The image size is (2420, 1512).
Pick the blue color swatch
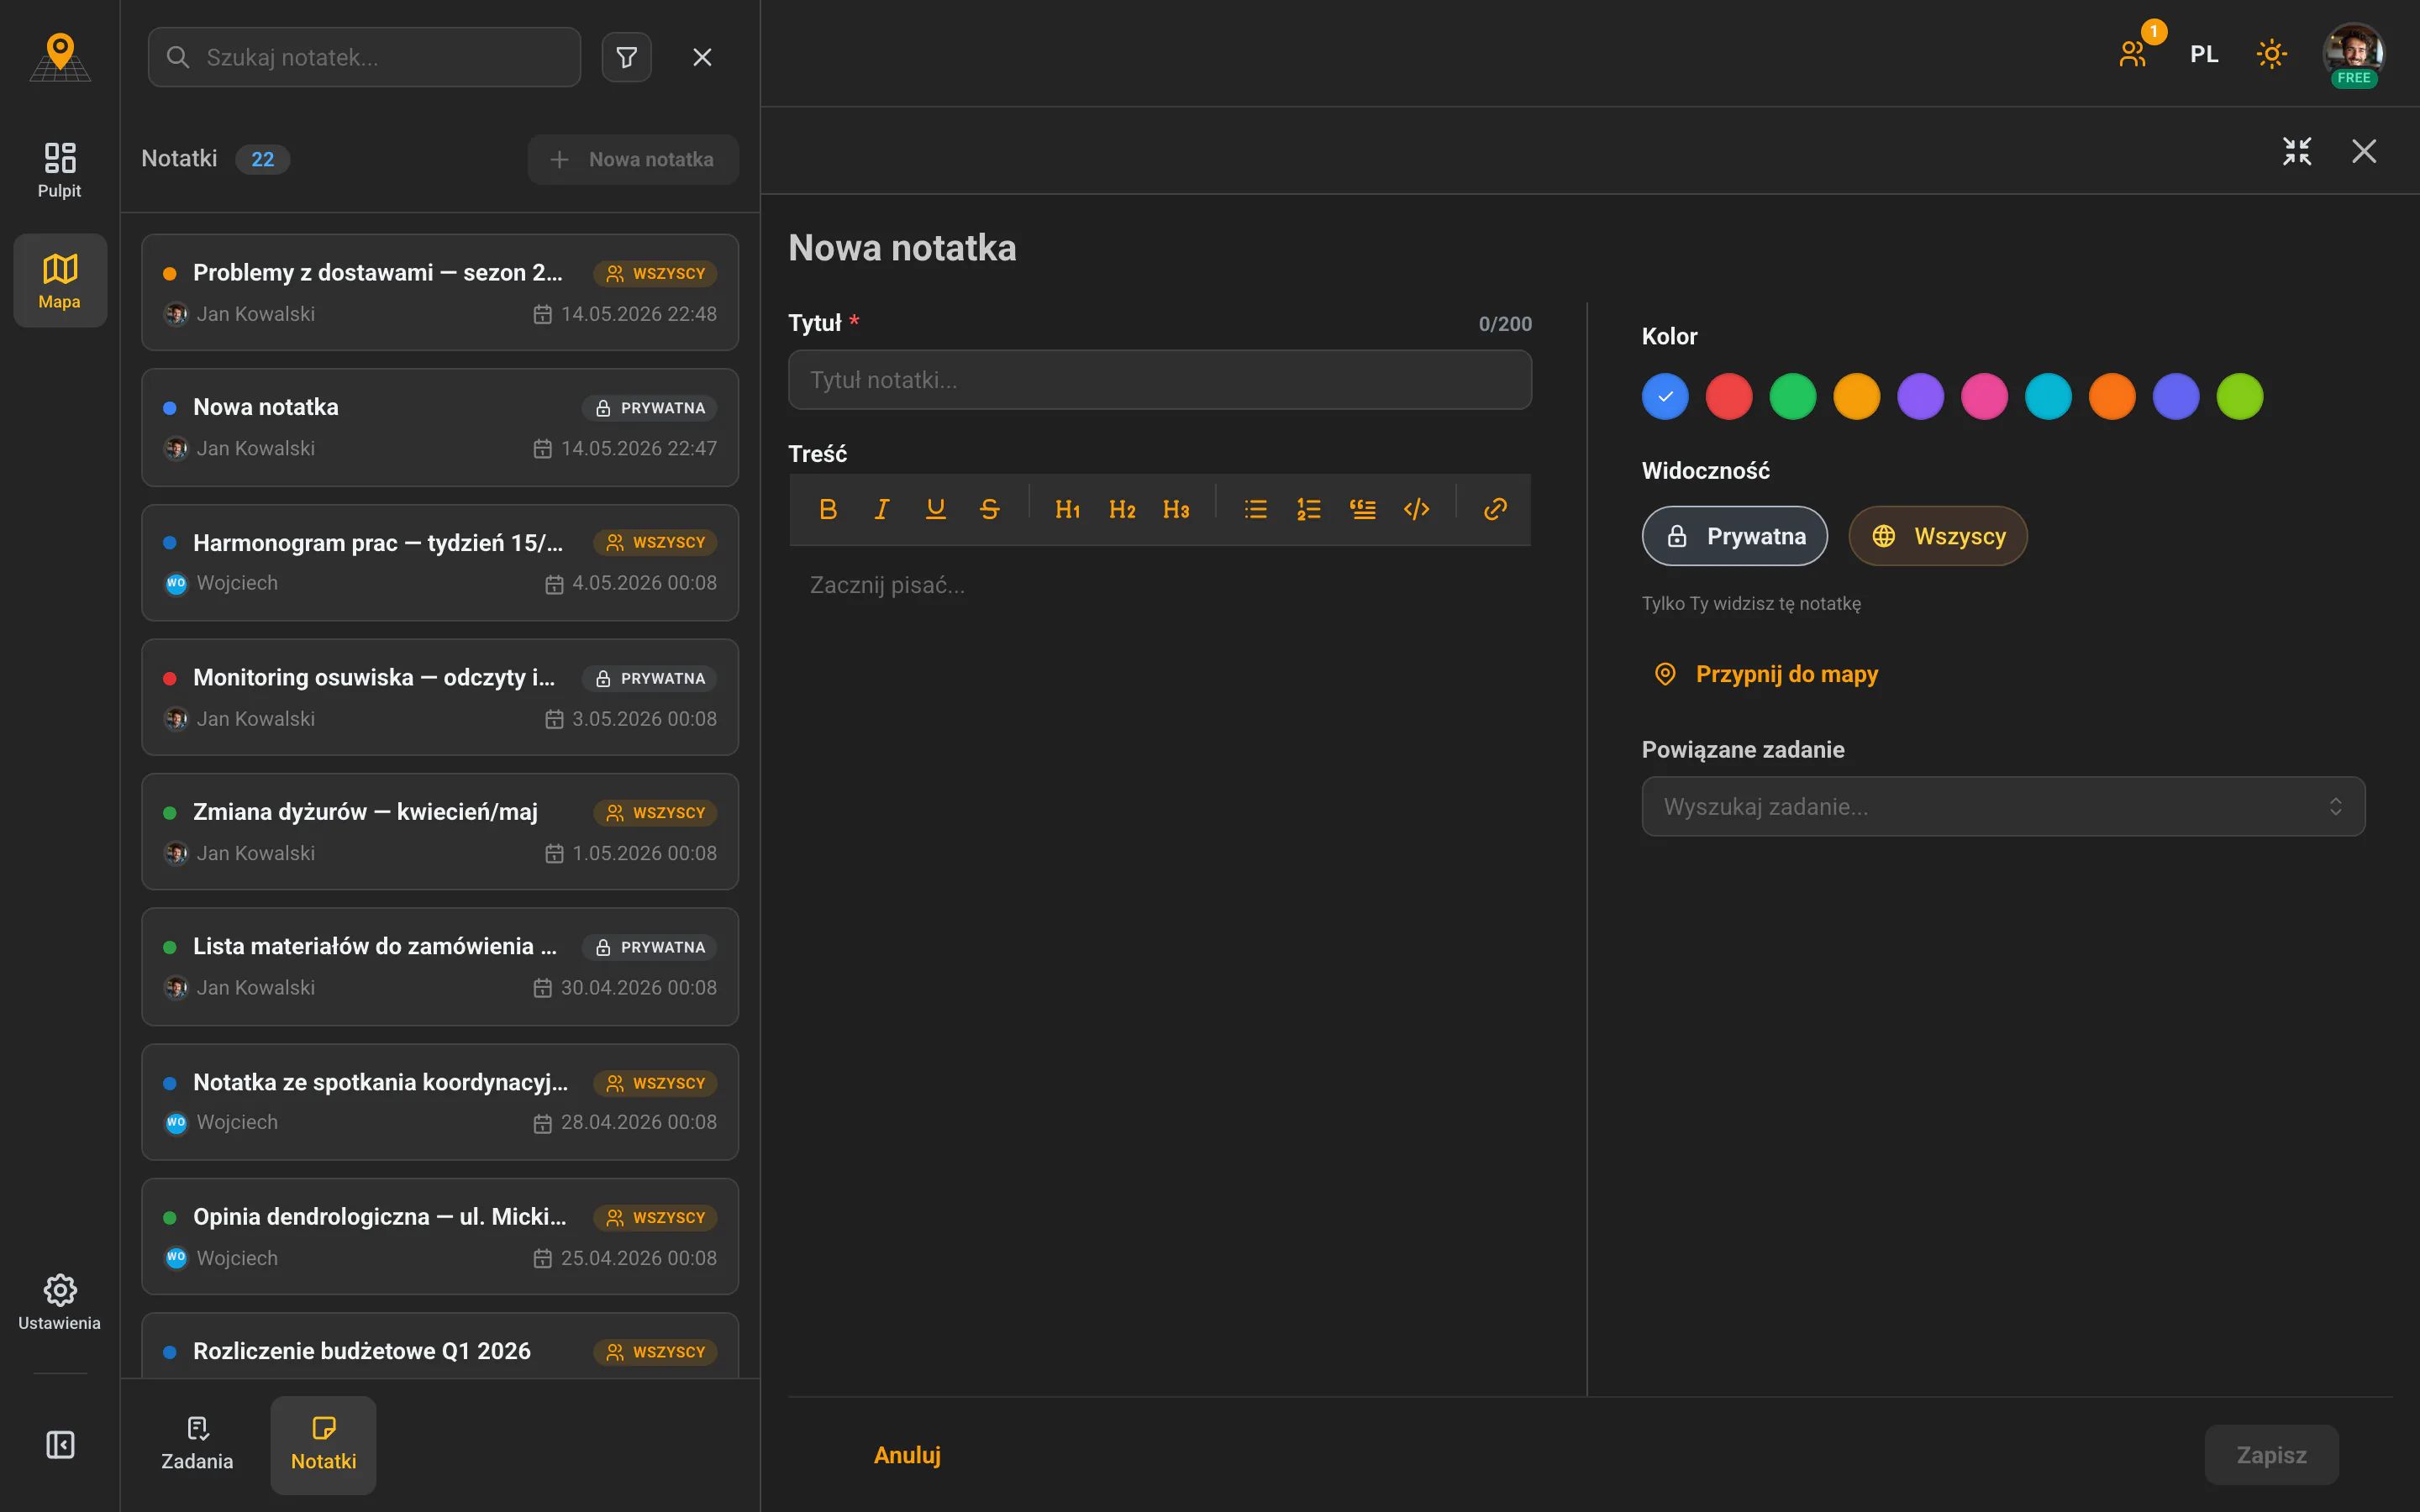pos(1665,397)
